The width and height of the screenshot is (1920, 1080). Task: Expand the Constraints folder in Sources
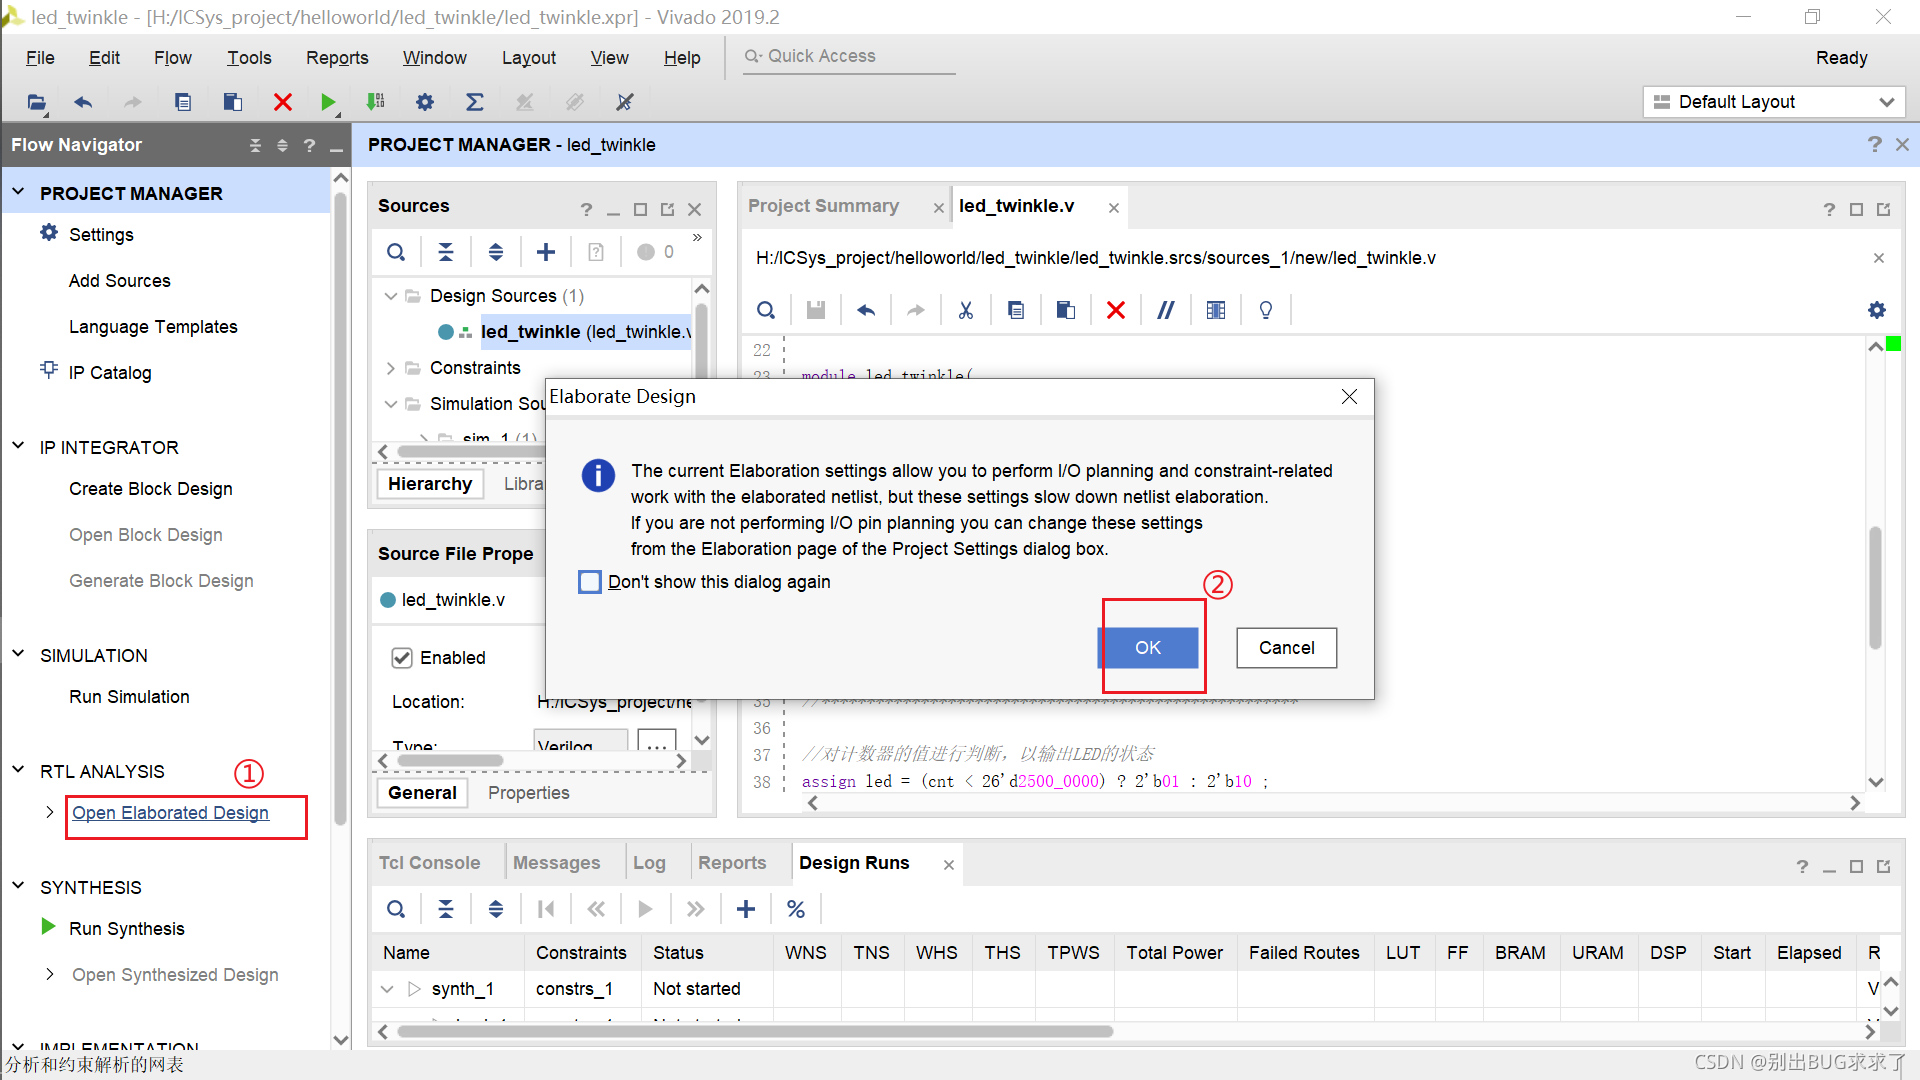(391, 368)
